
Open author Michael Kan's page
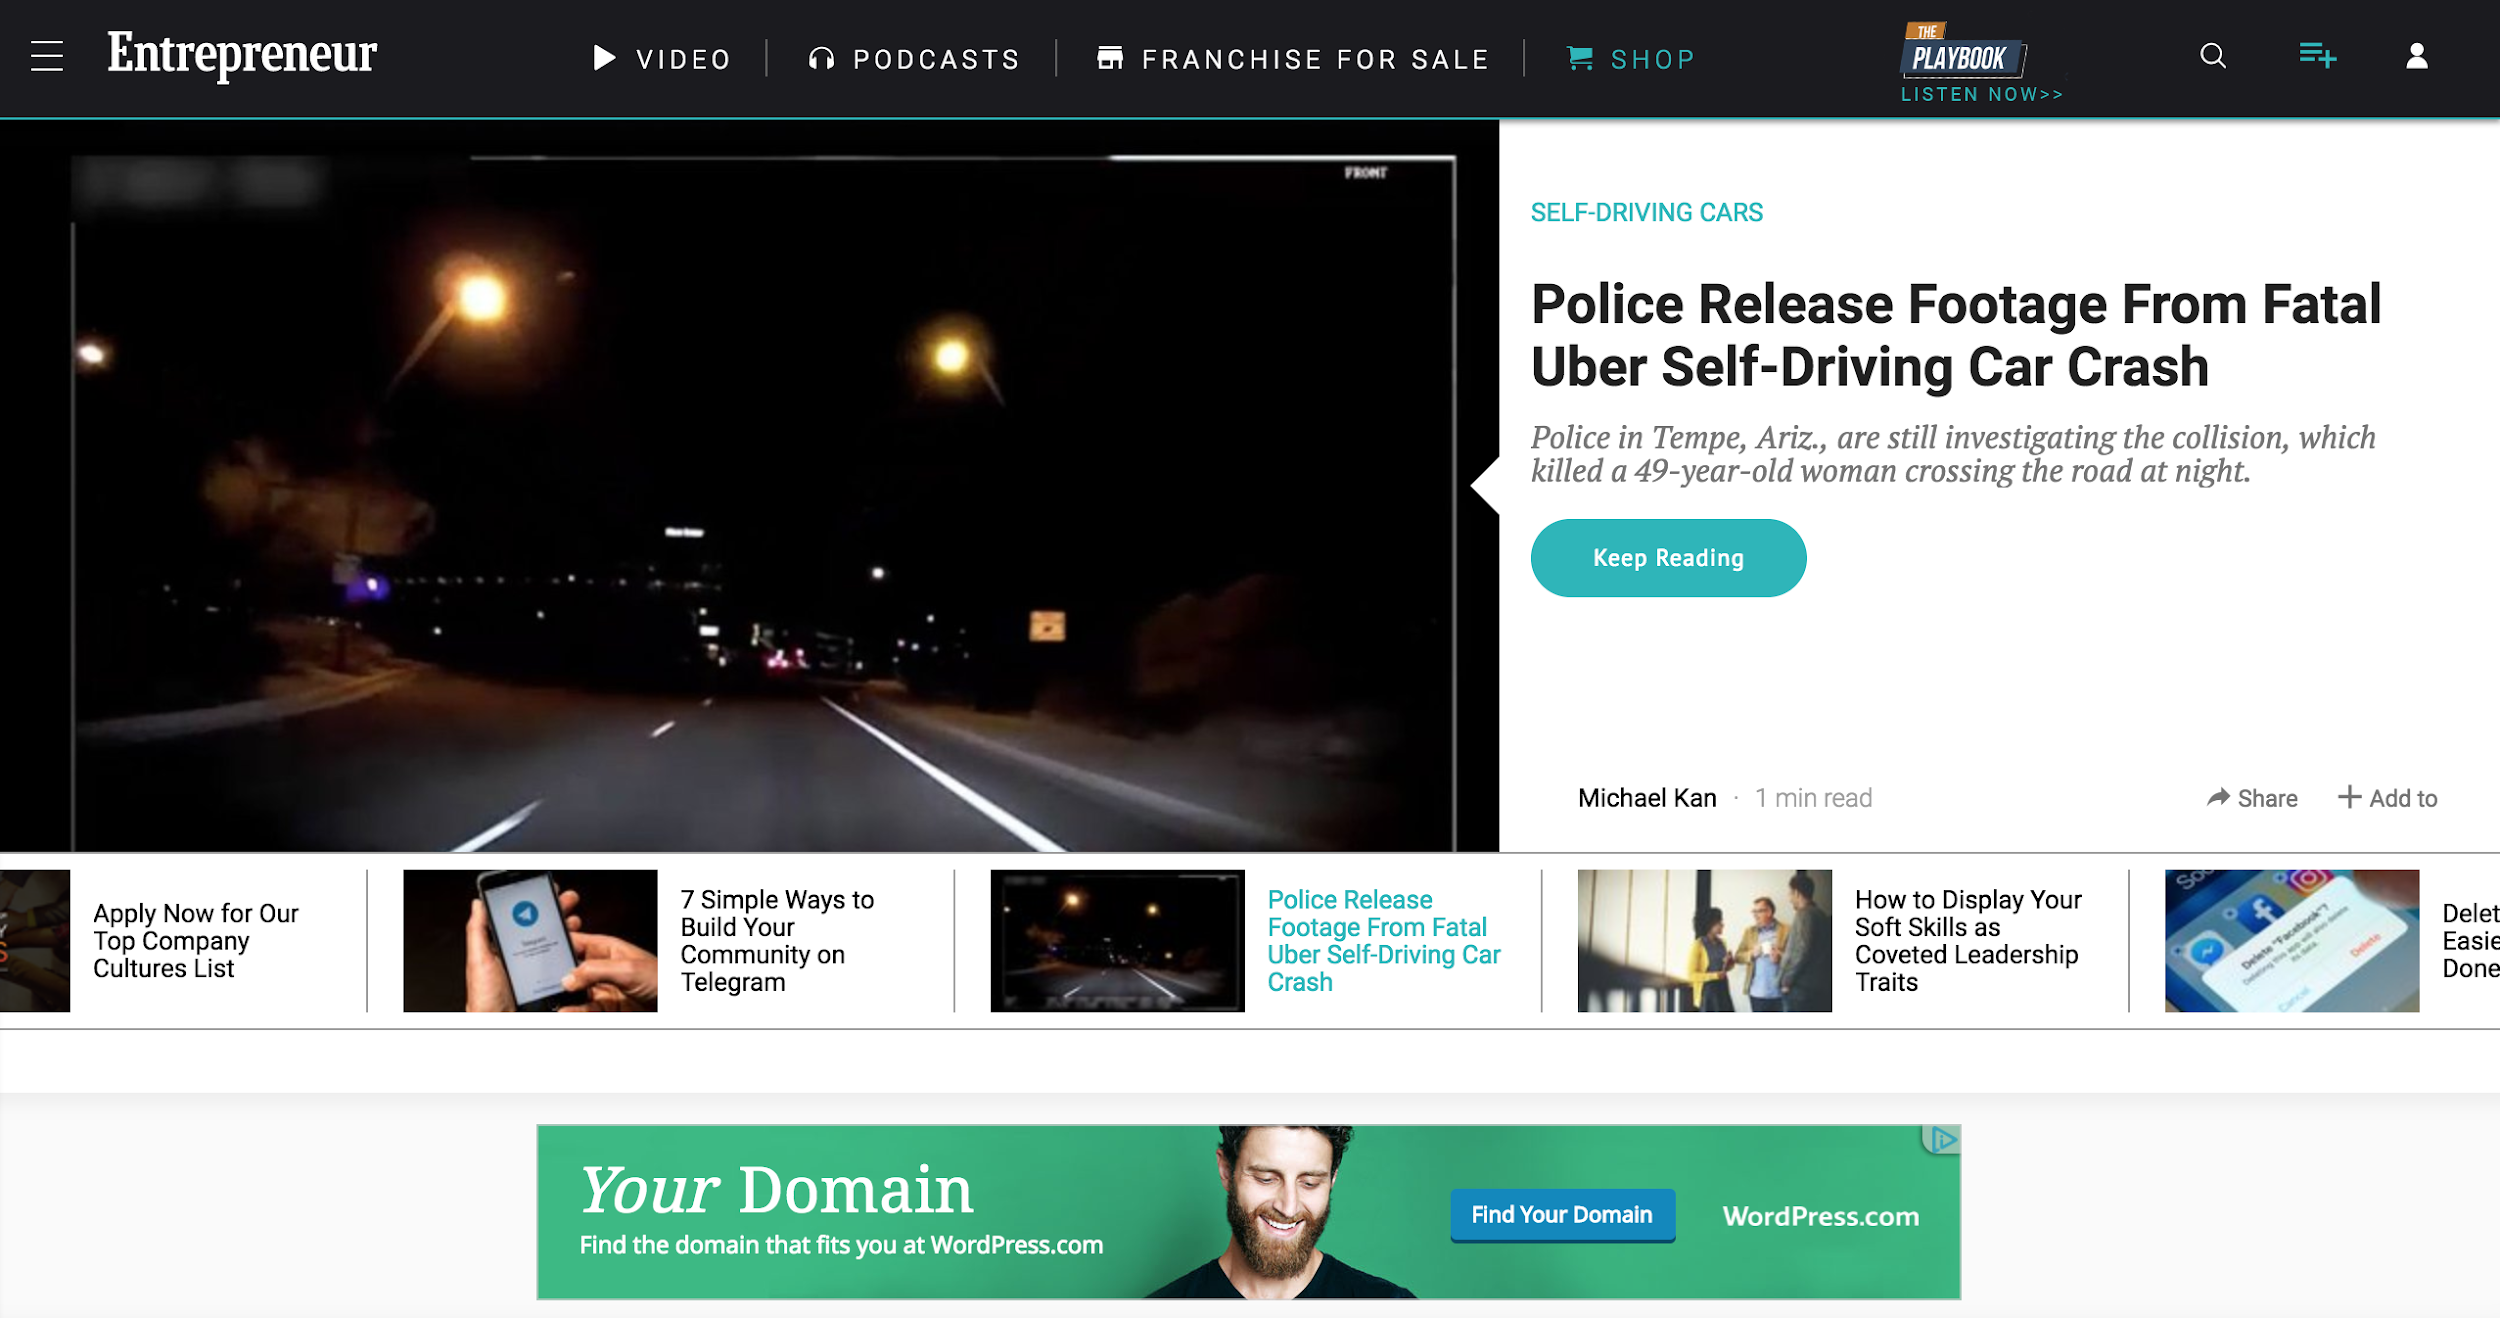tap(1646, 798)
